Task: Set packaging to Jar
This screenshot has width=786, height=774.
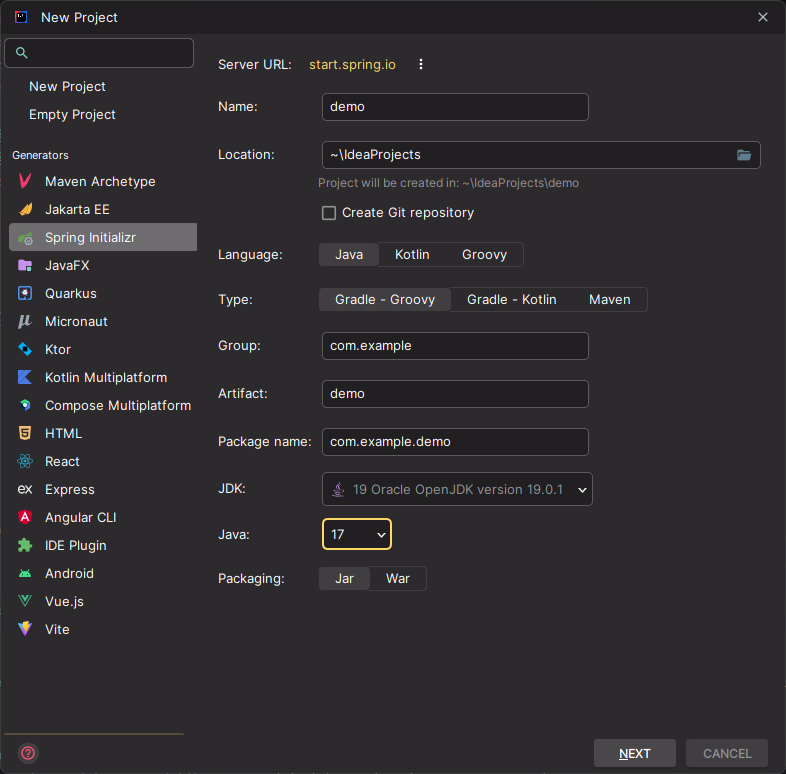Action: (x=344, y=578)
